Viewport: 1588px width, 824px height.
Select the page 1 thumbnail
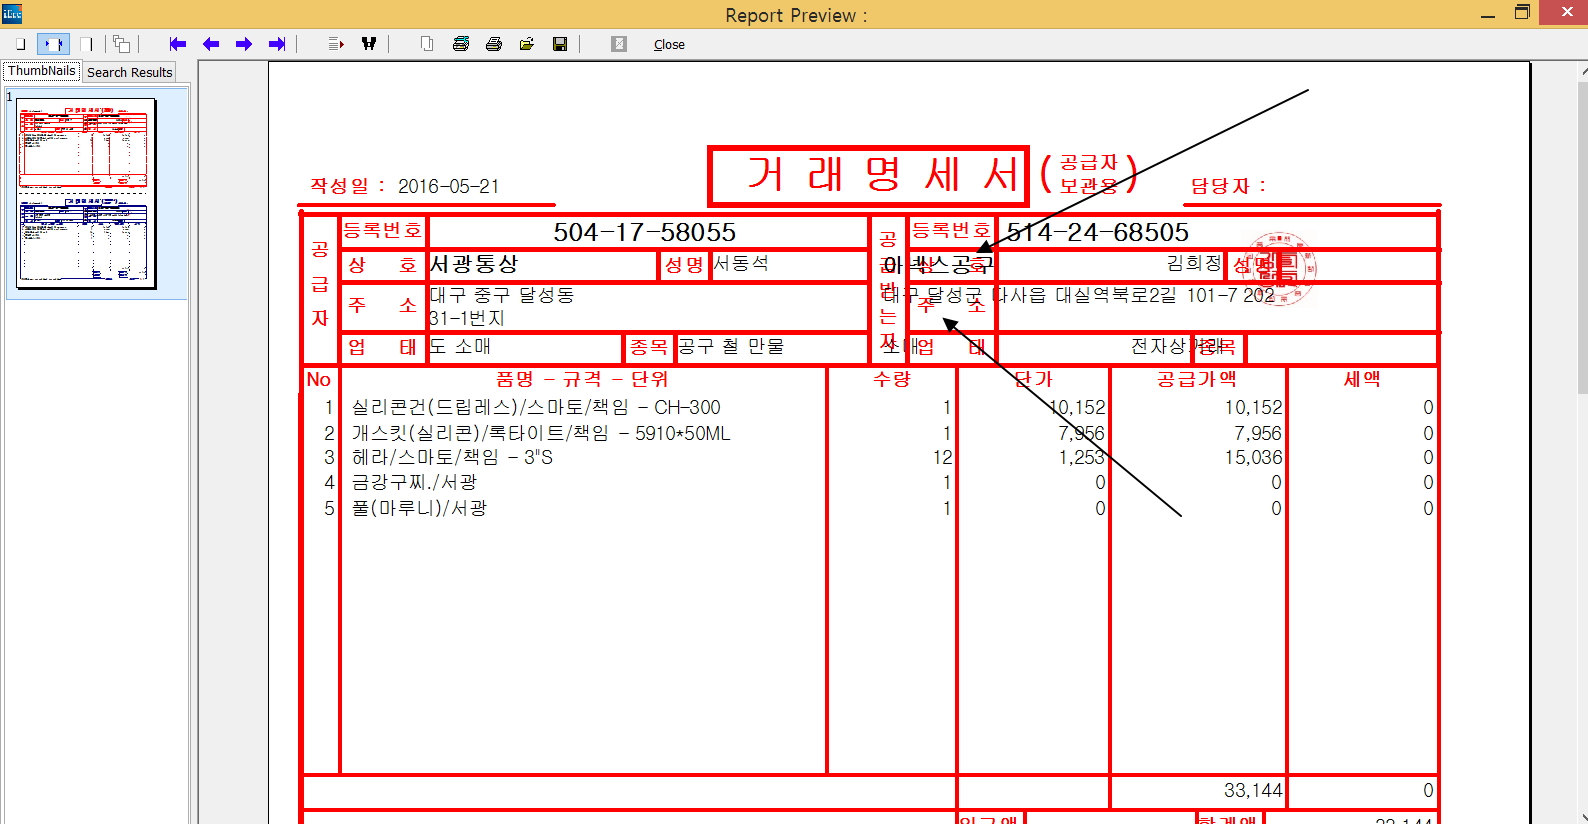point(87,193)
